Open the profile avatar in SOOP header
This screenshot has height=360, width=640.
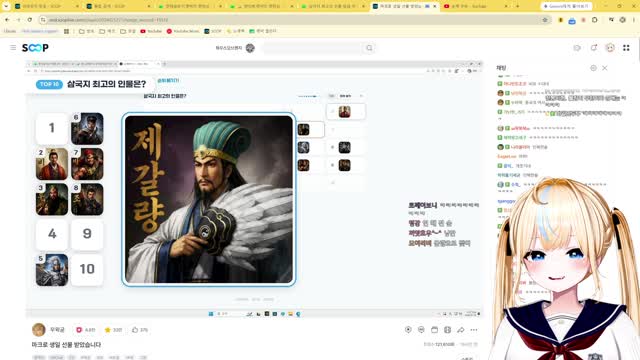(x=610, y=48)
